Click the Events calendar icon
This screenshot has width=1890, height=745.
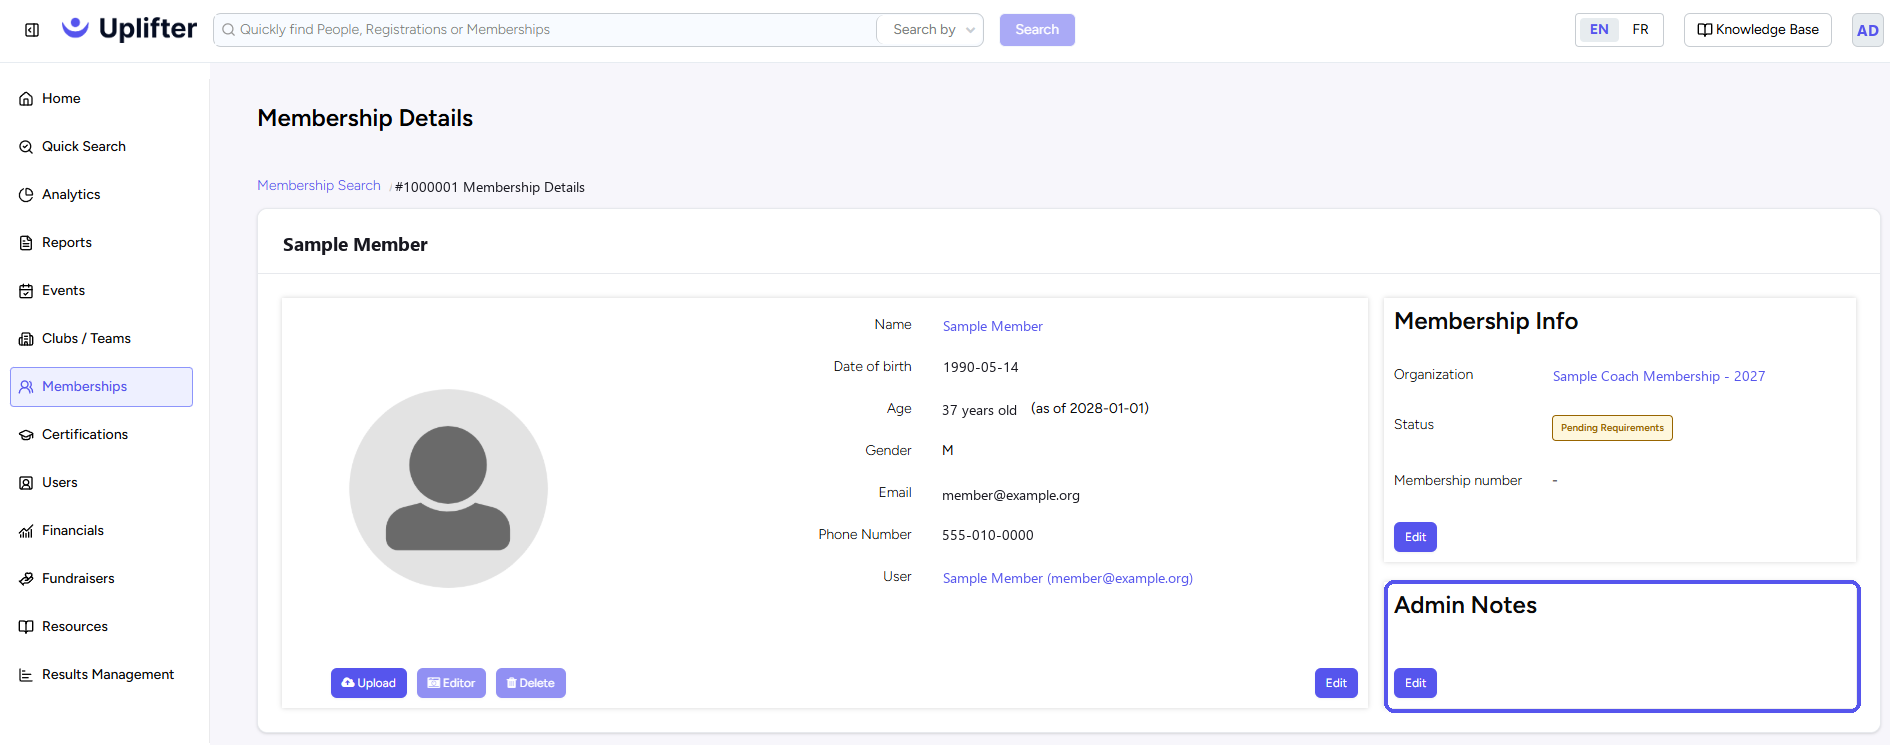tap(26, 291)
